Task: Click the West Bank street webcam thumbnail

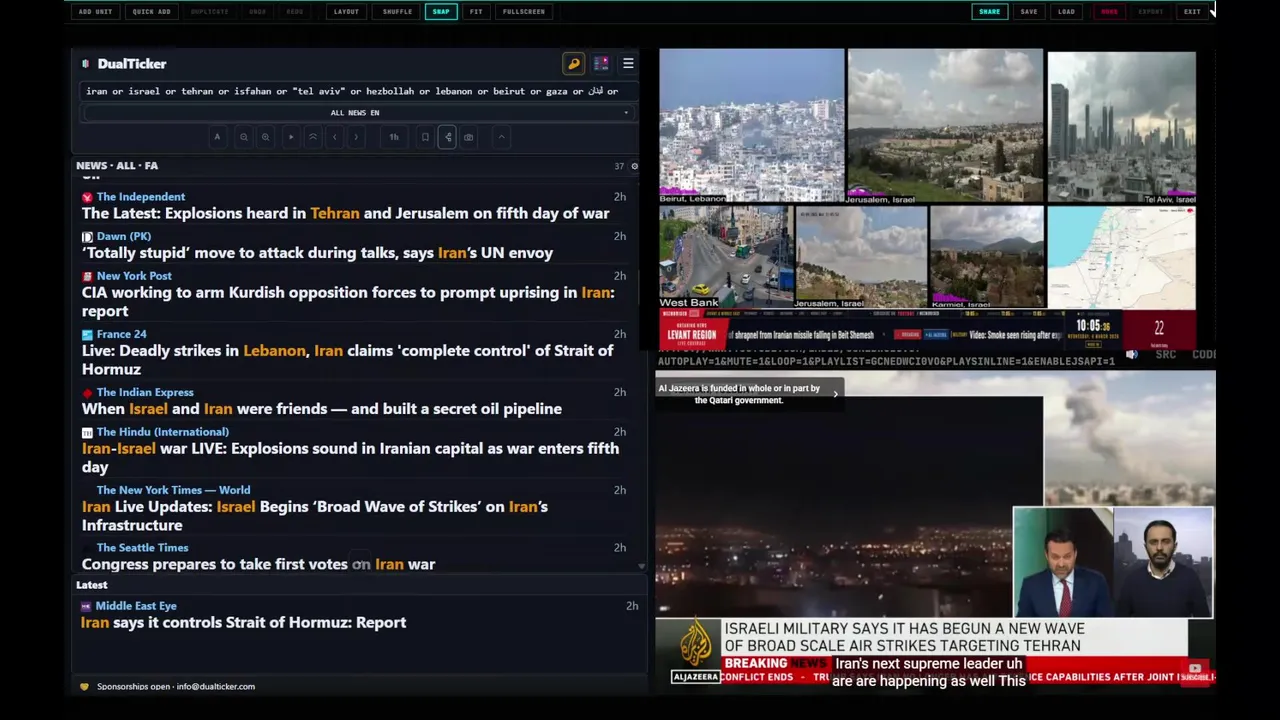Action: [726, 257]
